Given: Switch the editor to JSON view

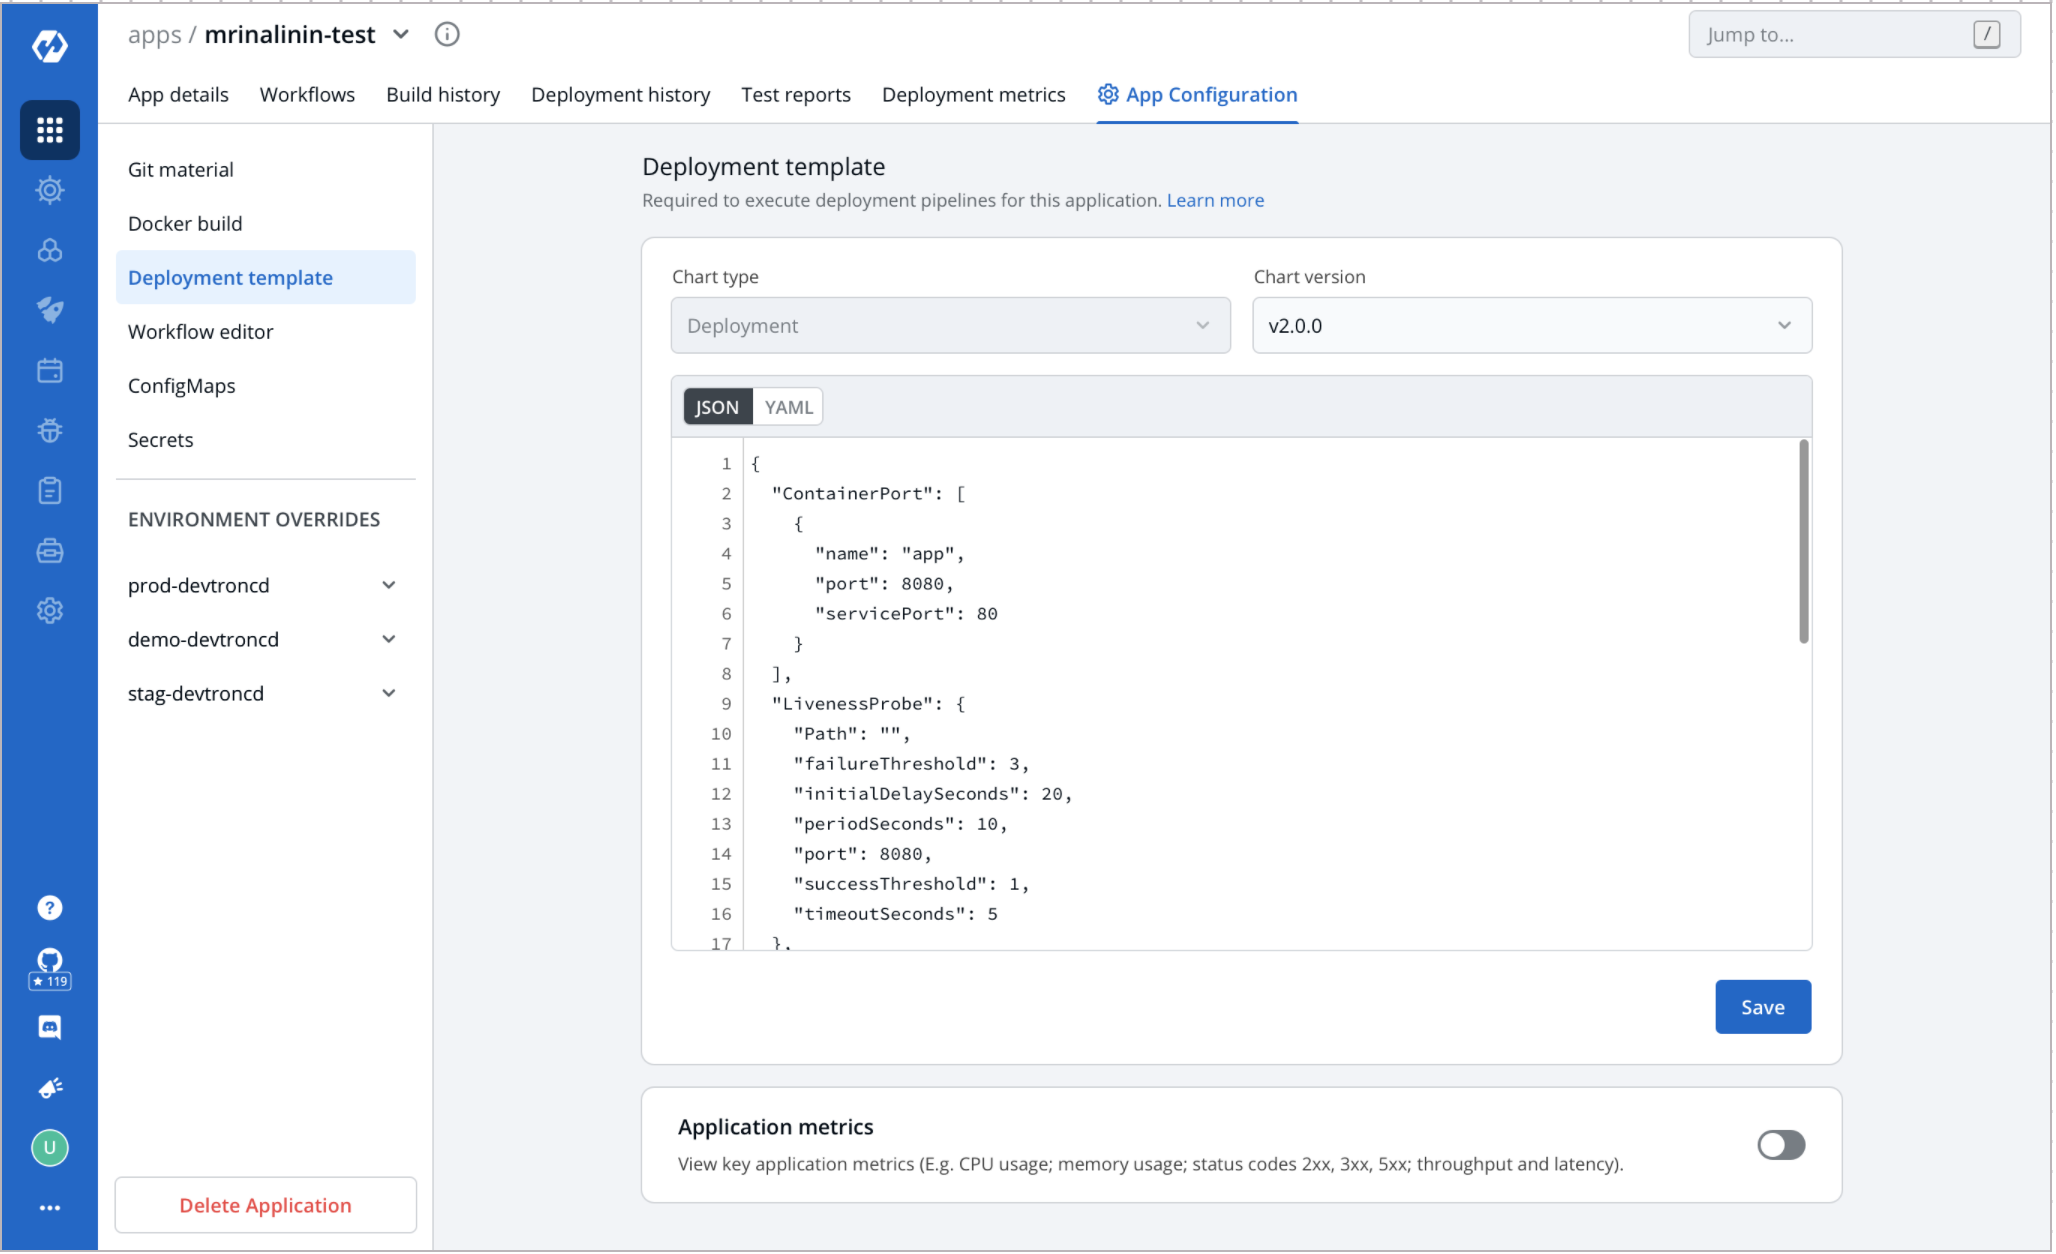Looking at the screenshot, I should point(717,407).
